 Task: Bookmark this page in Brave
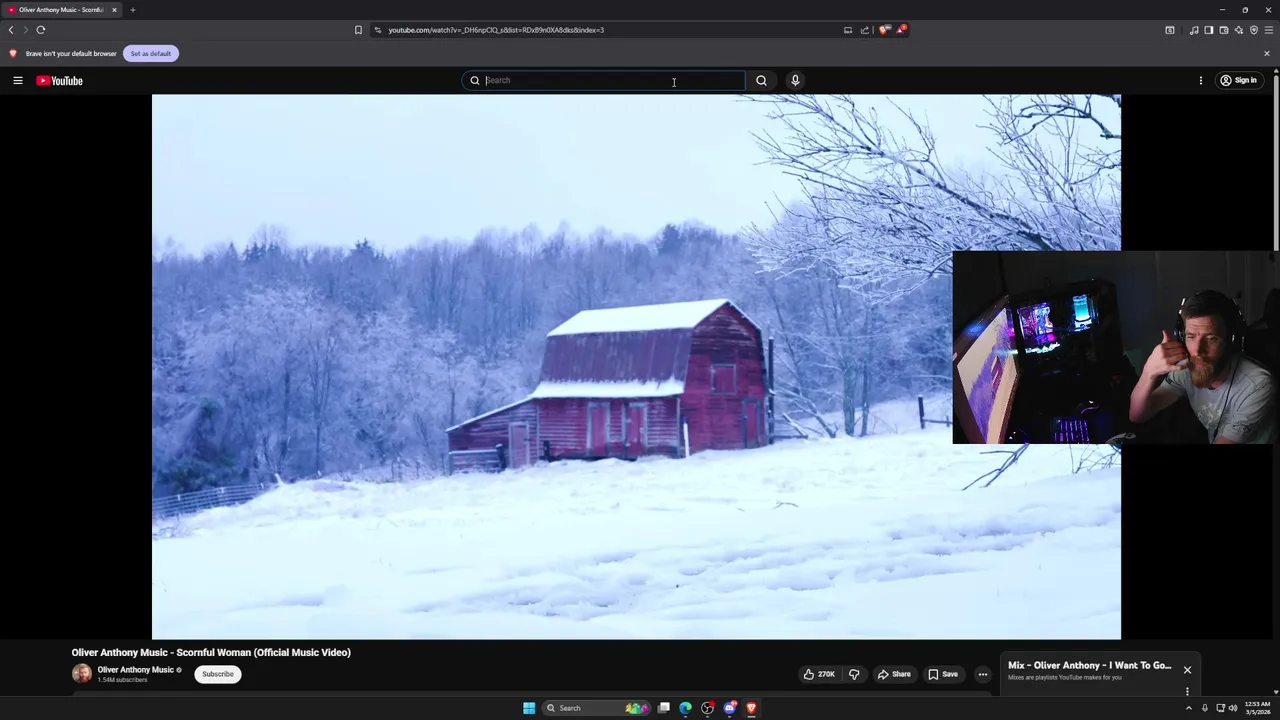[x=358, y=30]
